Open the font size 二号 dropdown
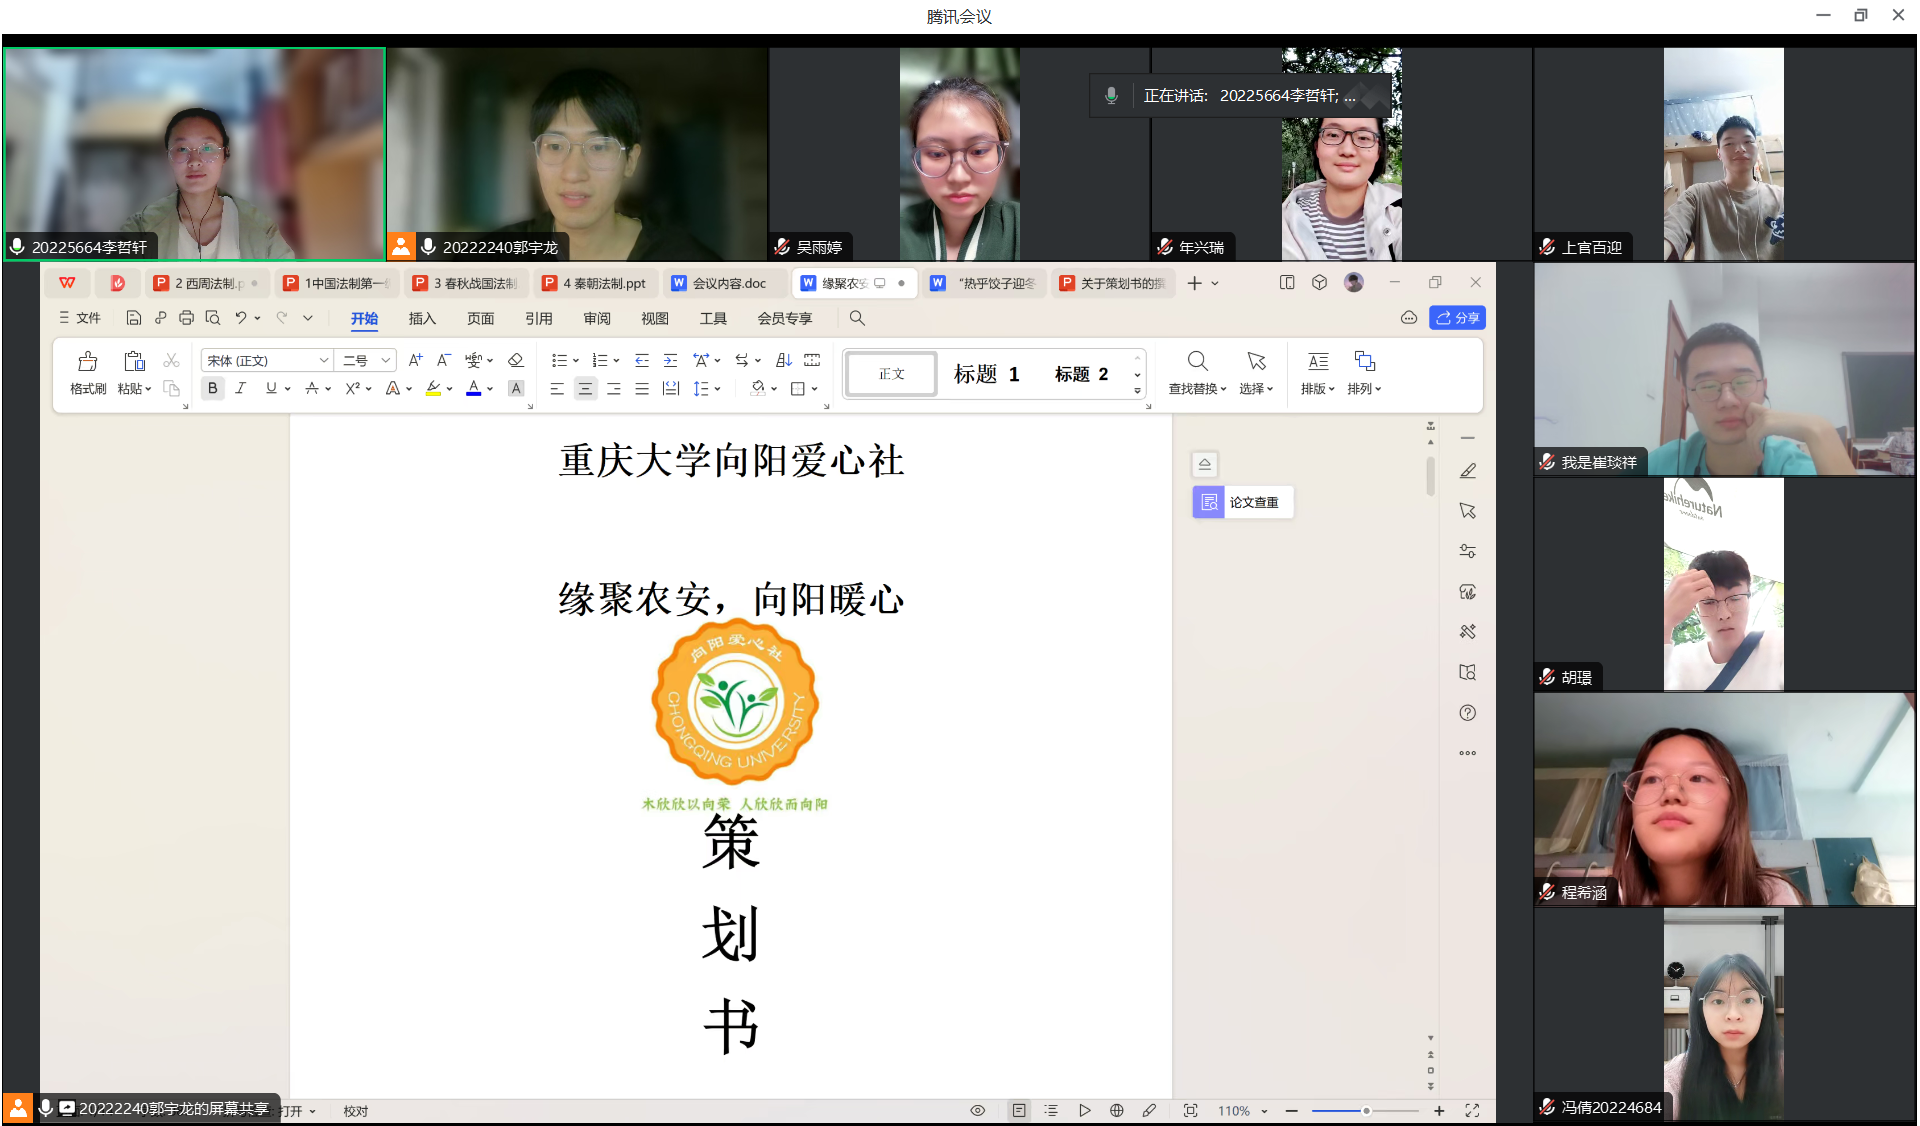Image resolution: width=1920 pixels, height=1126 pixels. (x=385, y=360)
